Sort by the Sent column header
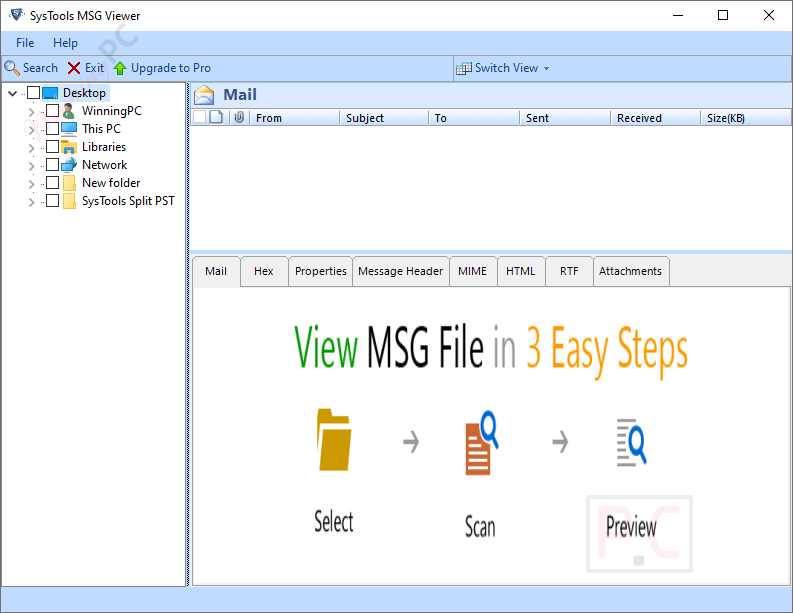The image size is (793, 613). [x=565, y=118]
